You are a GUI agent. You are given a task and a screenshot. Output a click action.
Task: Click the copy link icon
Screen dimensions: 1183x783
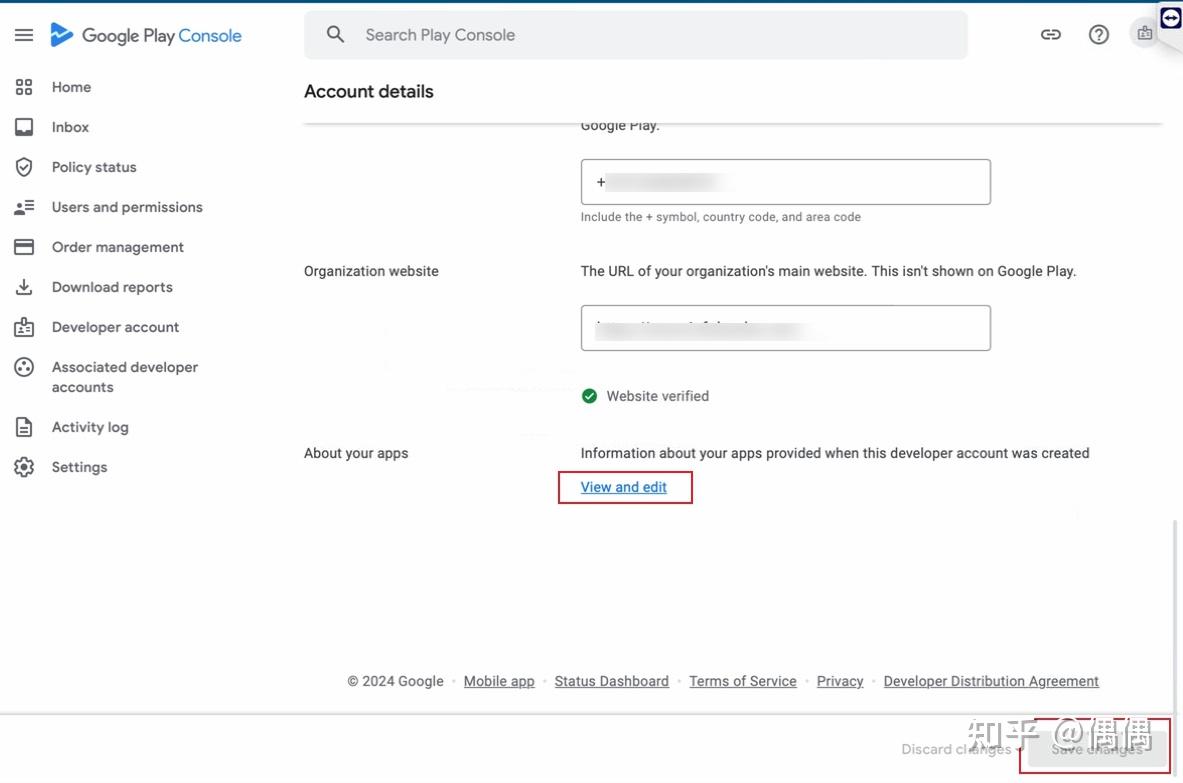click(x=1050, y=35)
